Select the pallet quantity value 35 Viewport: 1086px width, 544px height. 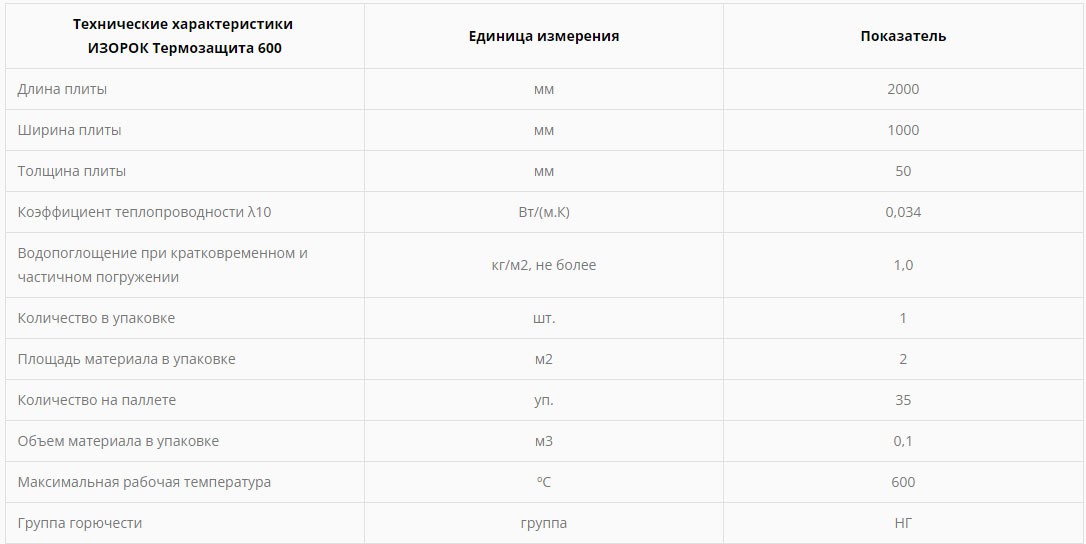[x=903, y=400]
